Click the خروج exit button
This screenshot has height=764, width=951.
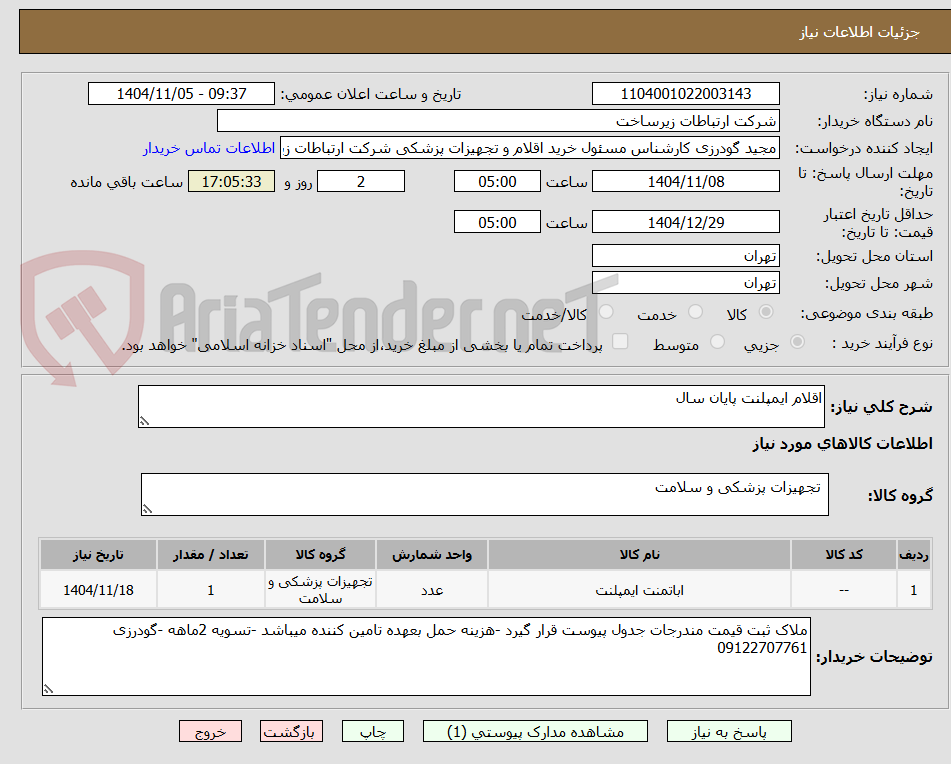[210, 731]
